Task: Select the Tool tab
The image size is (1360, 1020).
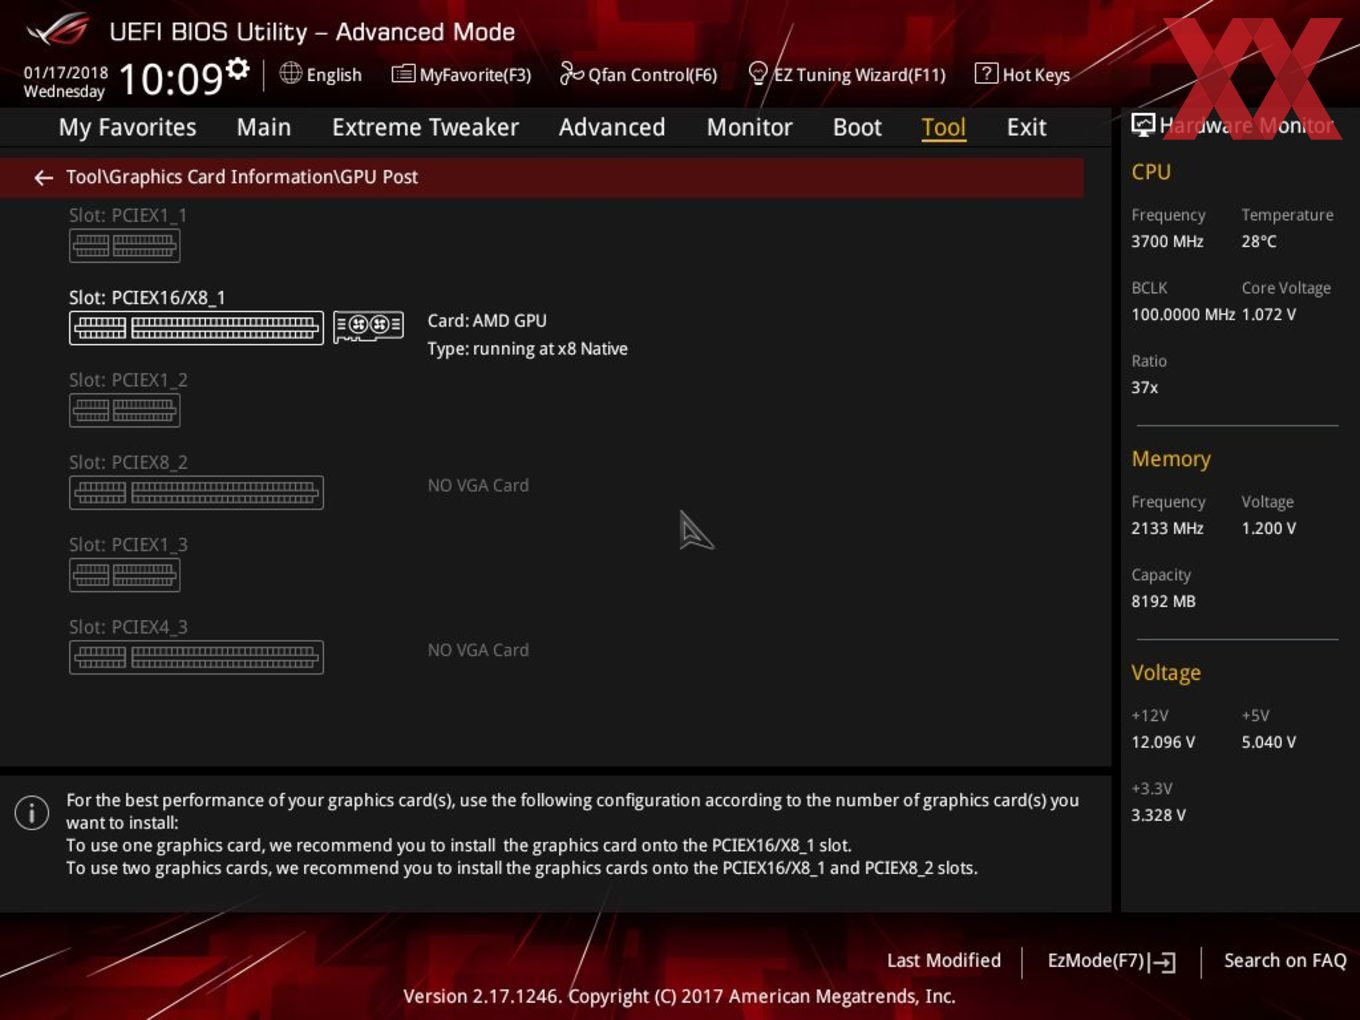Action: (943, 127)
